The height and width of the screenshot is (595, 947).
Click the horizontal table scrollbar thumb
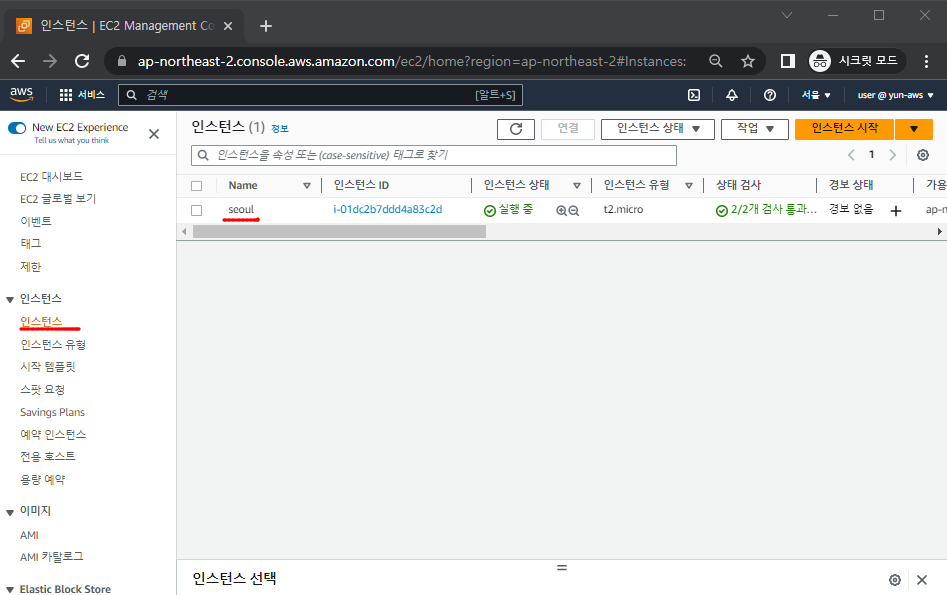[x=339, y=231]
